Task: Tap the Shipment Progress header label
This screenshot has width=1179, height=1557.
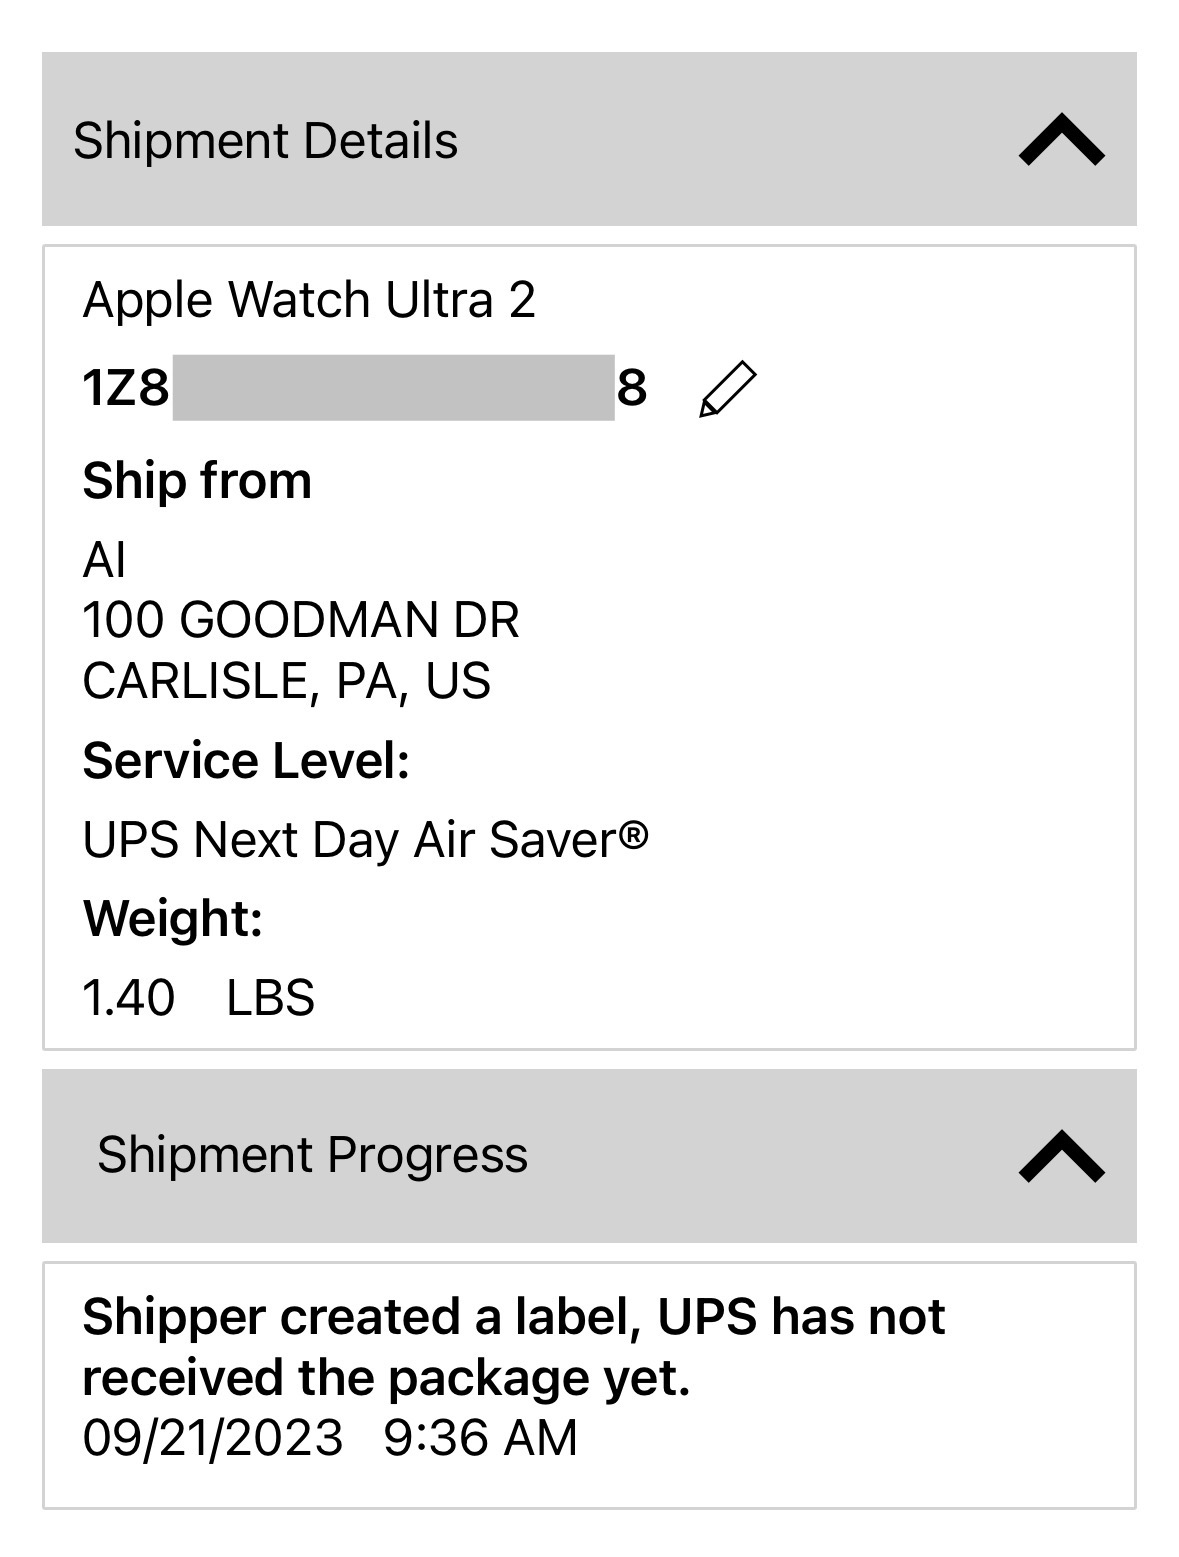Action: coord(312,1155)
